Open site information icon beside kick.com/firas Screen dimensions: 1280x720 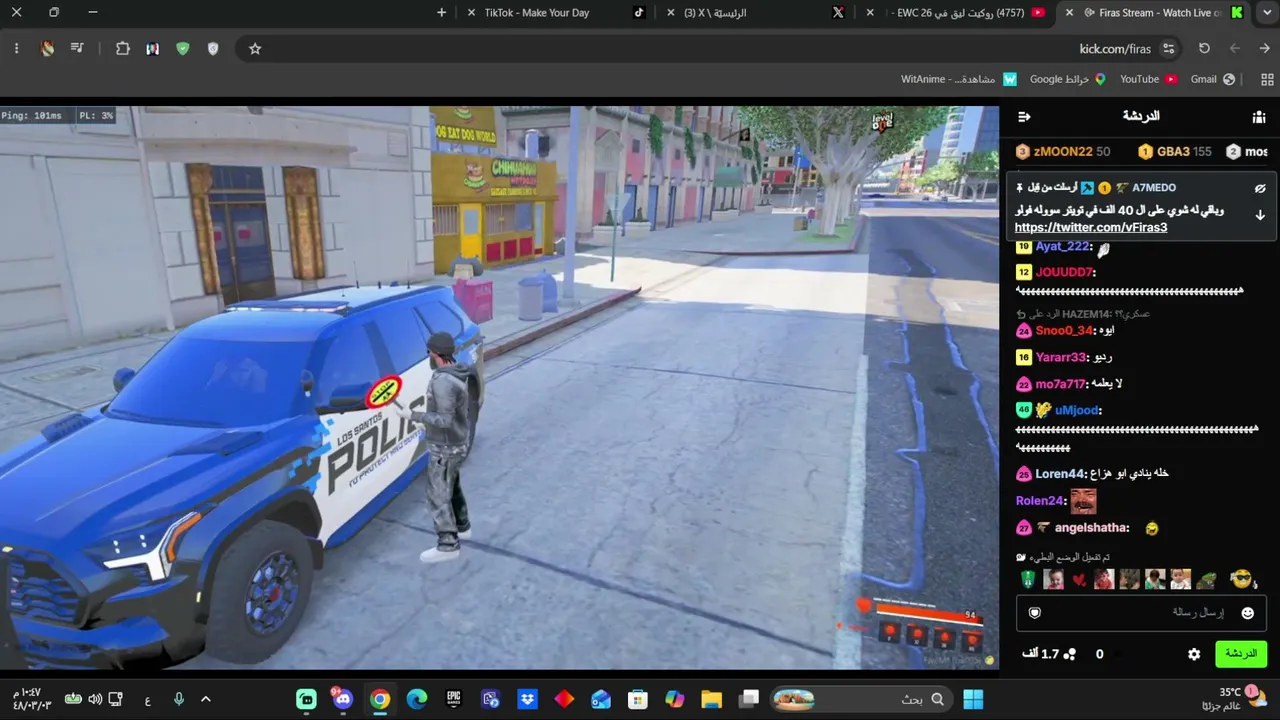point(1169,48)
